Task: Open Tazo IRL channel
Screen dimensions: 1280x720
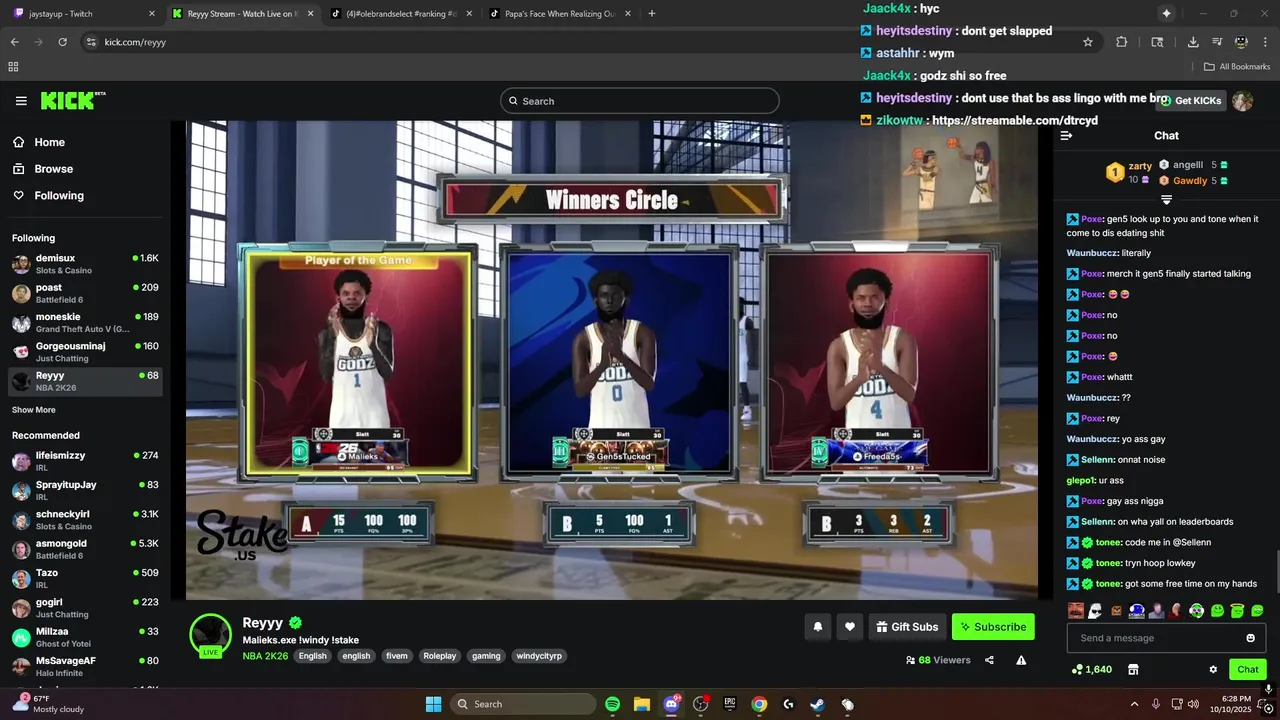Action: pyautogui.click(x=85, y=578)
